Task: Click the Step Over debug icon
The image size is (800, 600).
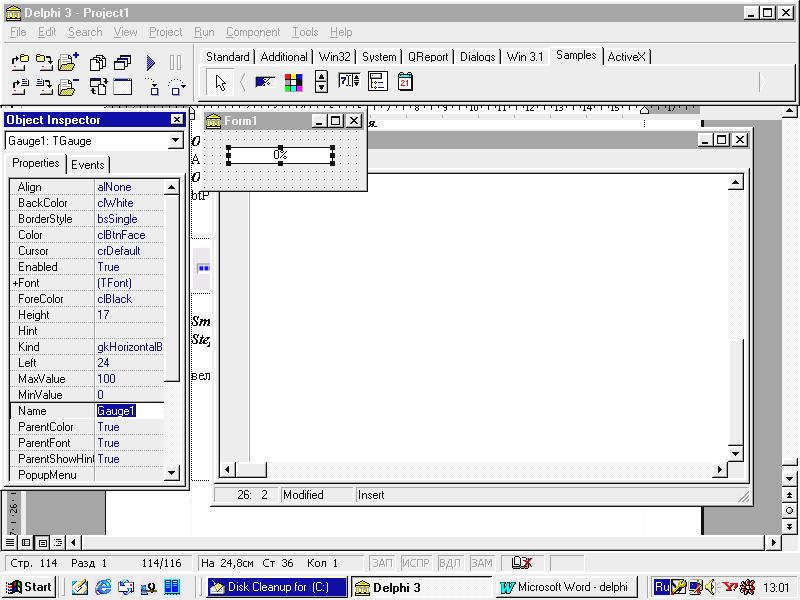Action: coord(177,87)
